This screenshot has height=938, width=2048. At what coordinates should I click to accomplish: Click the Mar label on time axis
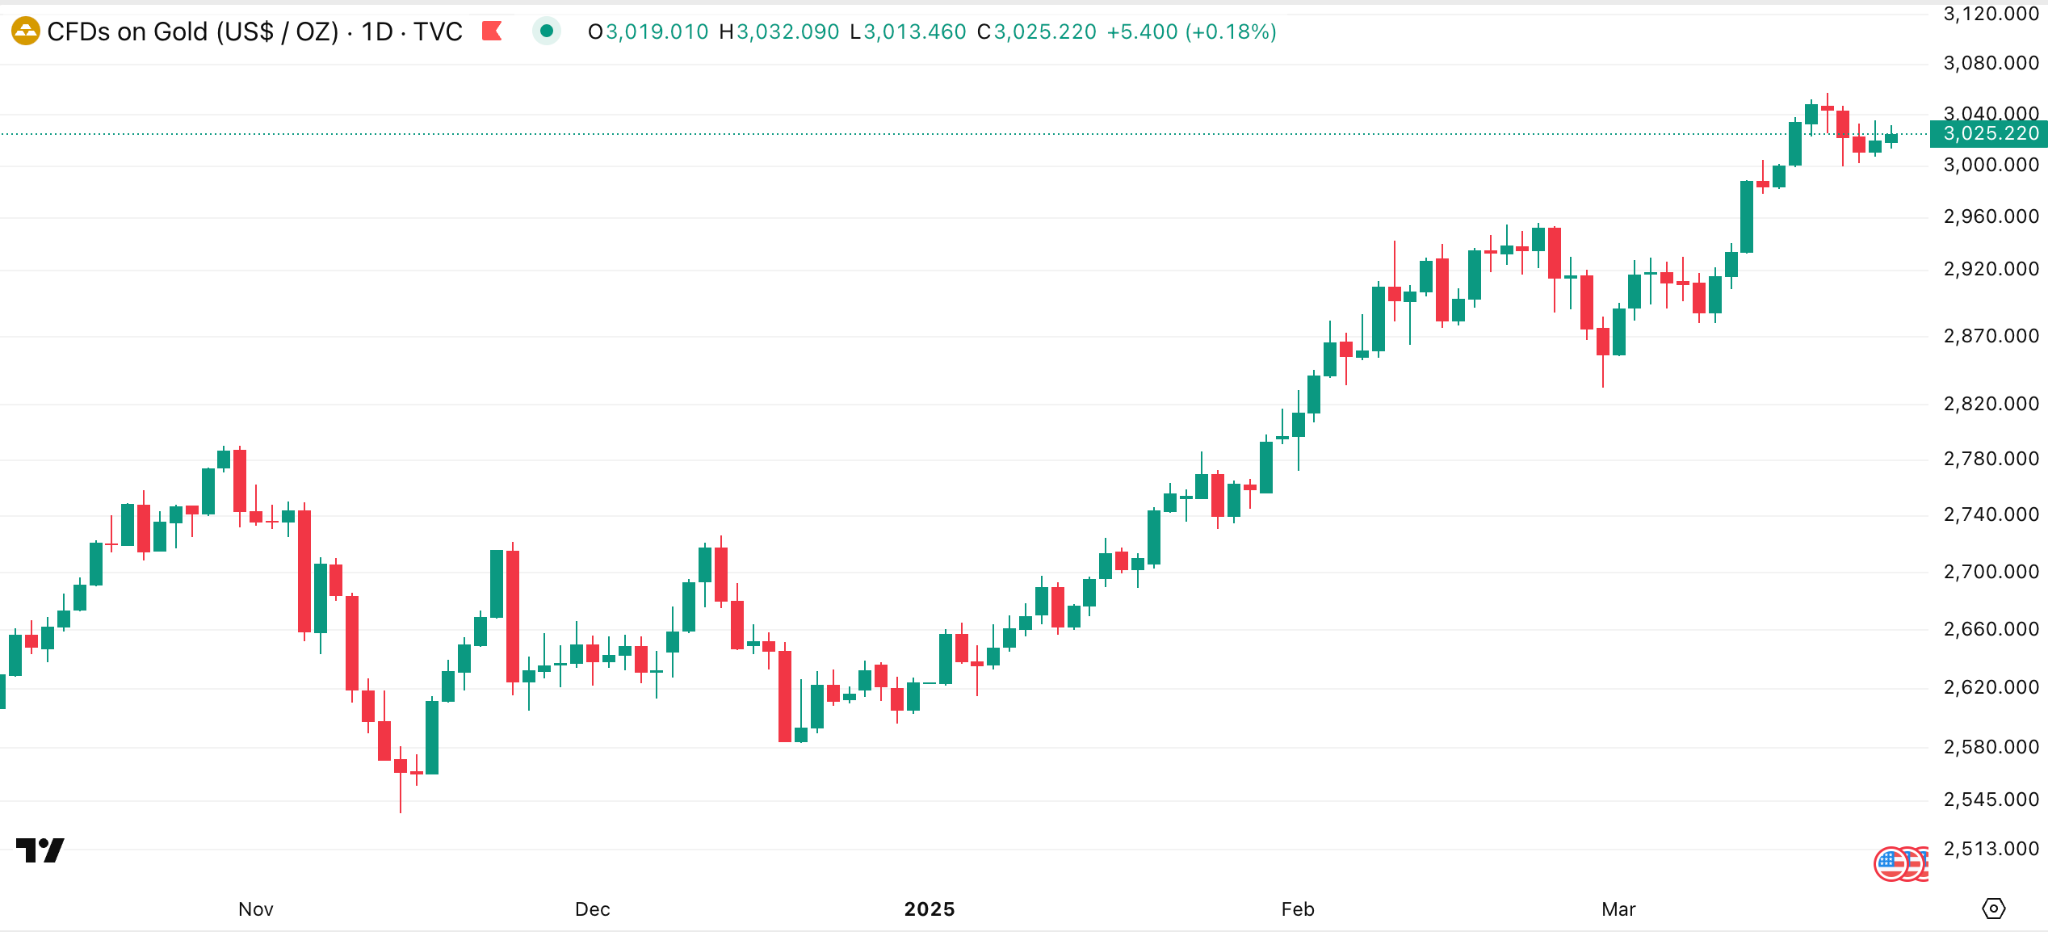click(x=1618, y=909)
